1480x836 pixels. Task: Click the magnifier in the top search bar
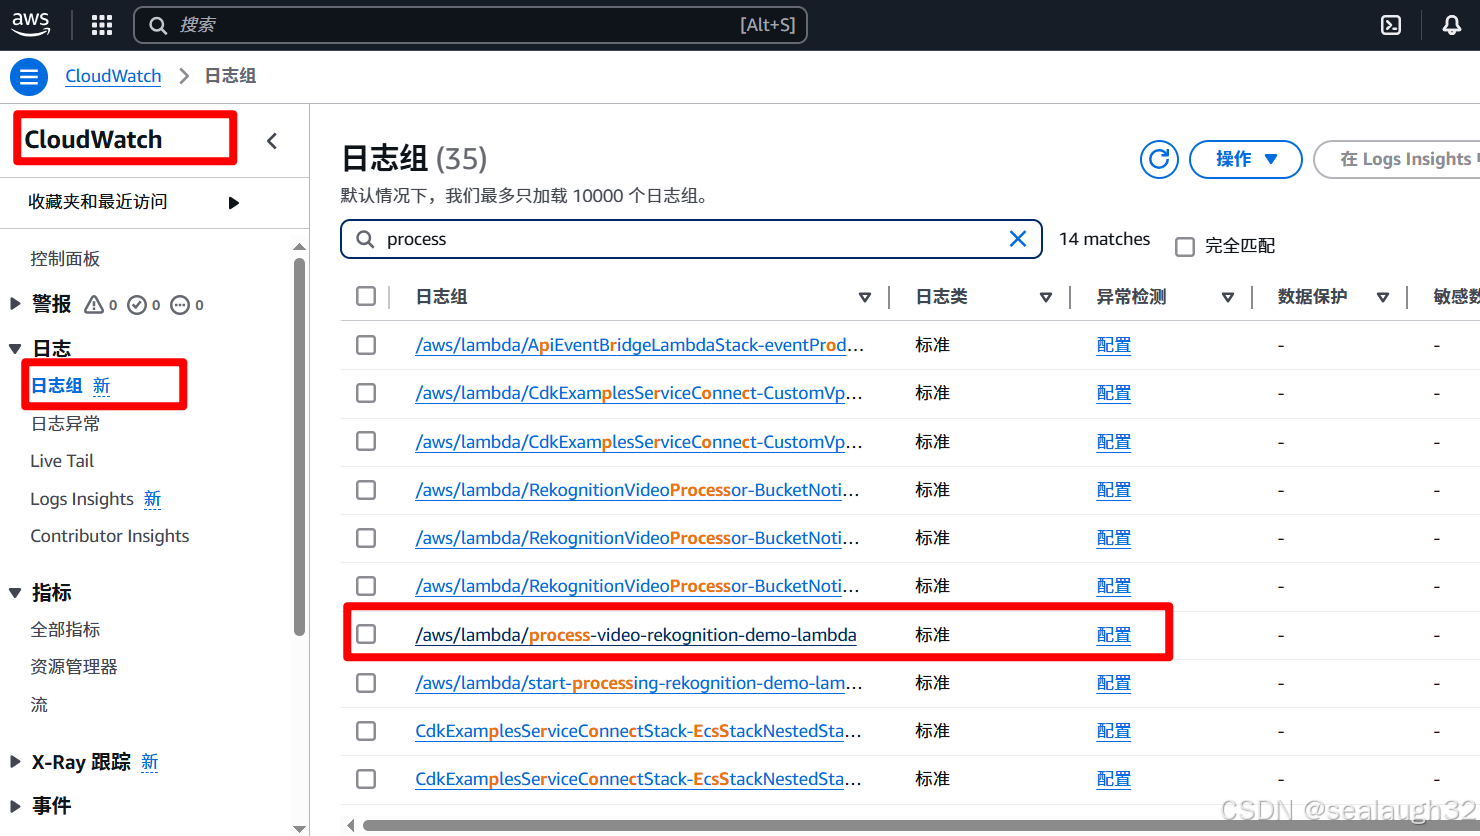pyautogui.click(x=158, y=25)
